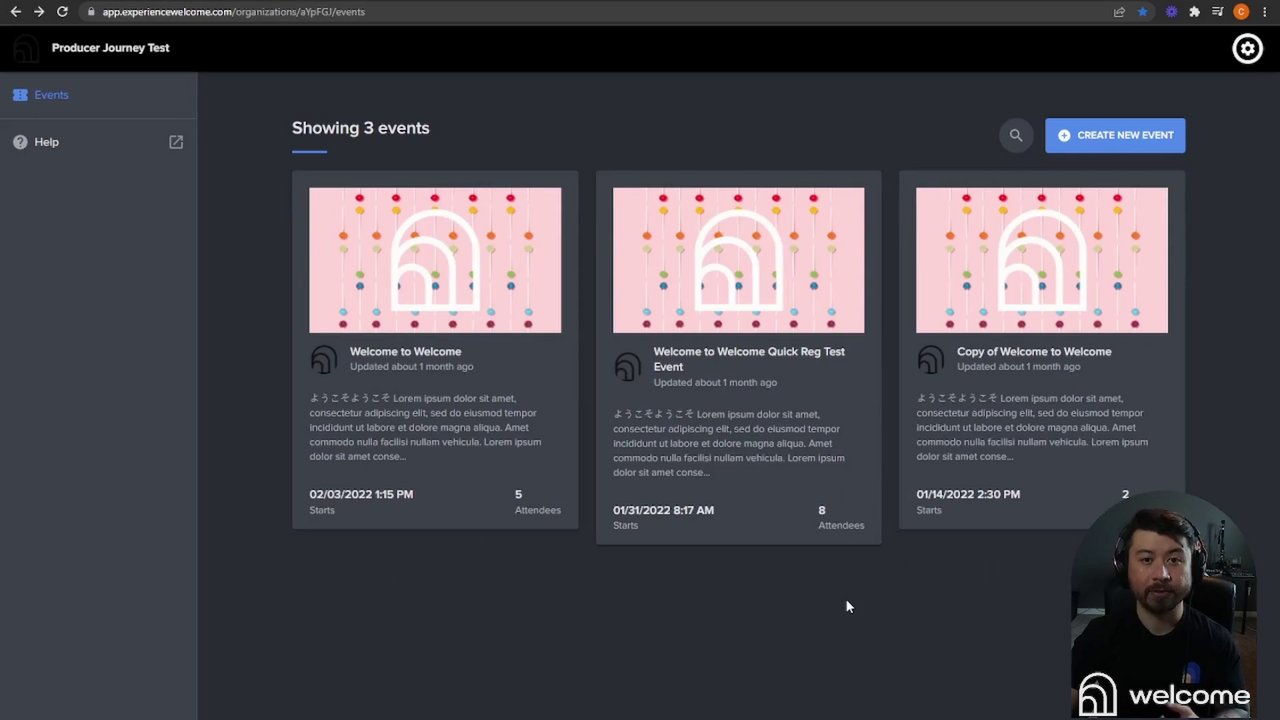The image size is (1280, 720).
Task: Click the Events ticket icon in sidebar
Action: click(20, 95)
